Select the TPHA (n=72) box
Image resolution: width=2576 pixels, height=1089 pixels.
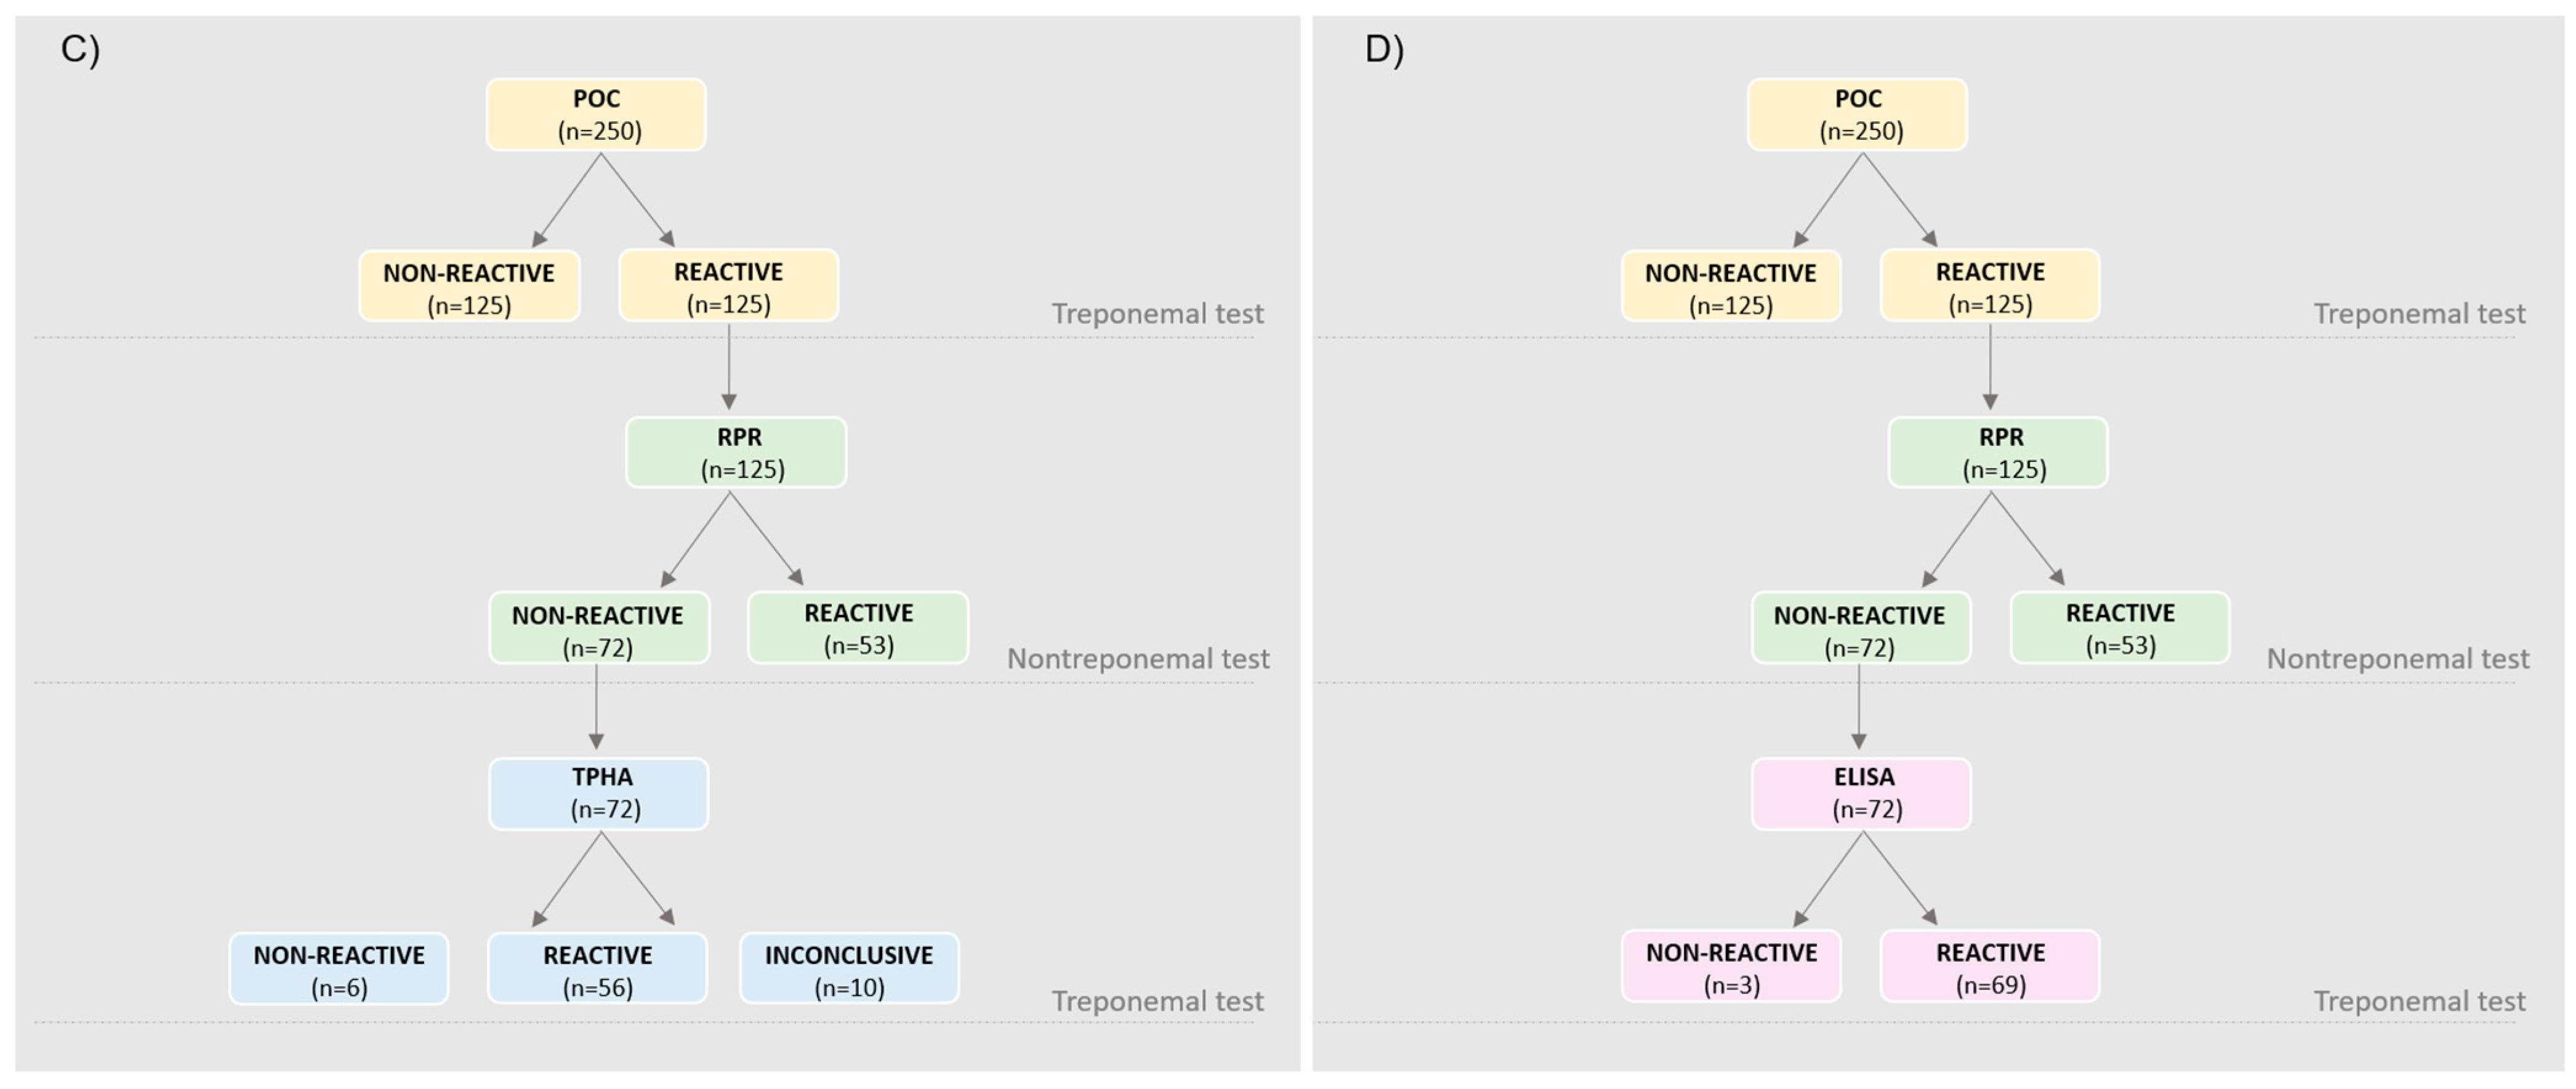pyautogui.click(x=599, y=793)
